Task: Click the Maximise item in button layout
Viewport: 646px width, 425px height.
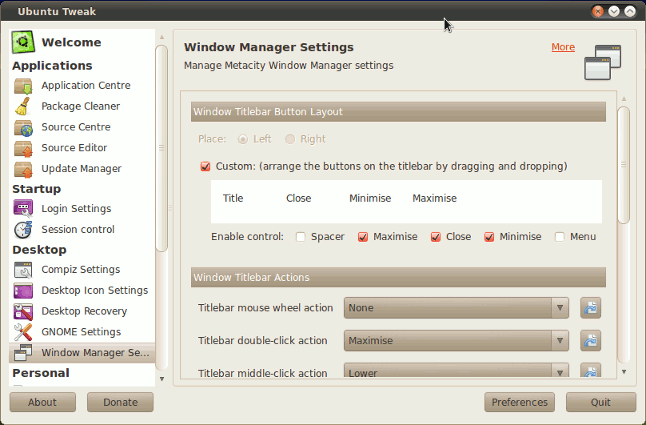Action: [x=435, y=198]
